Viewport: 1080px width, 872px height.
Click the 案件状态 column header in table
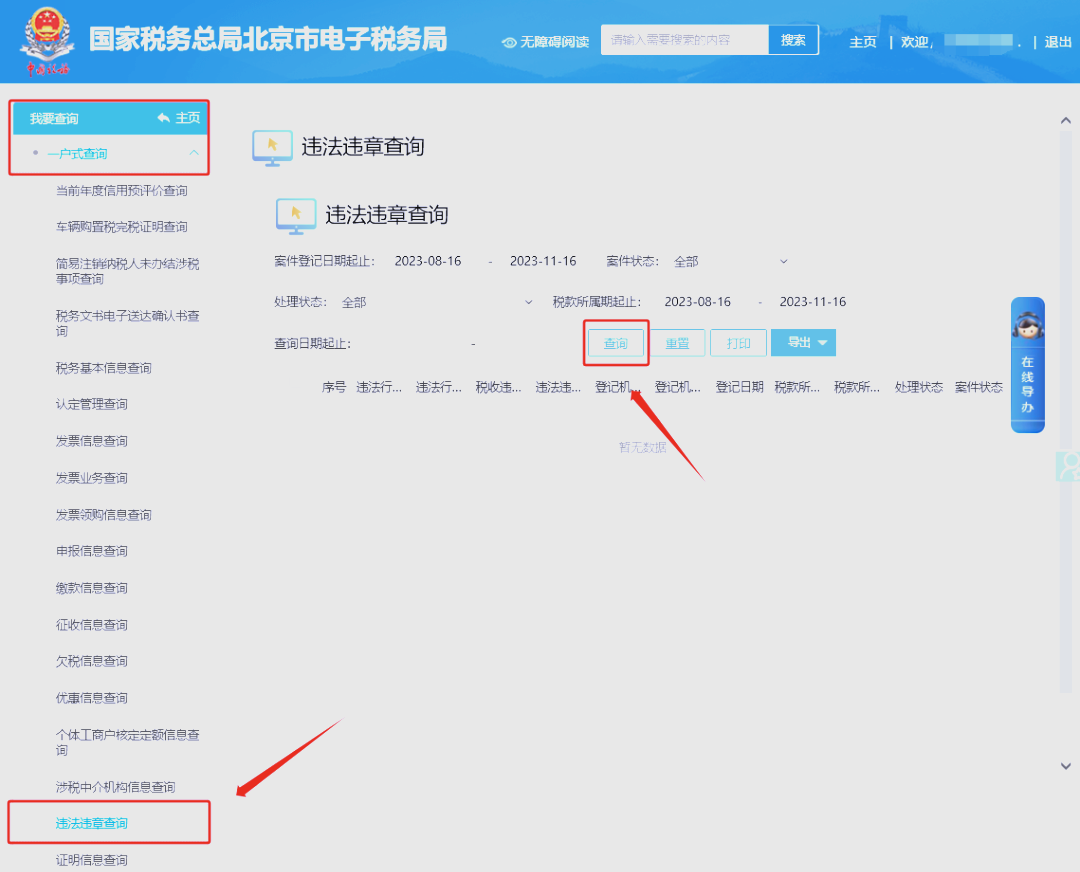tap(979, 388)
